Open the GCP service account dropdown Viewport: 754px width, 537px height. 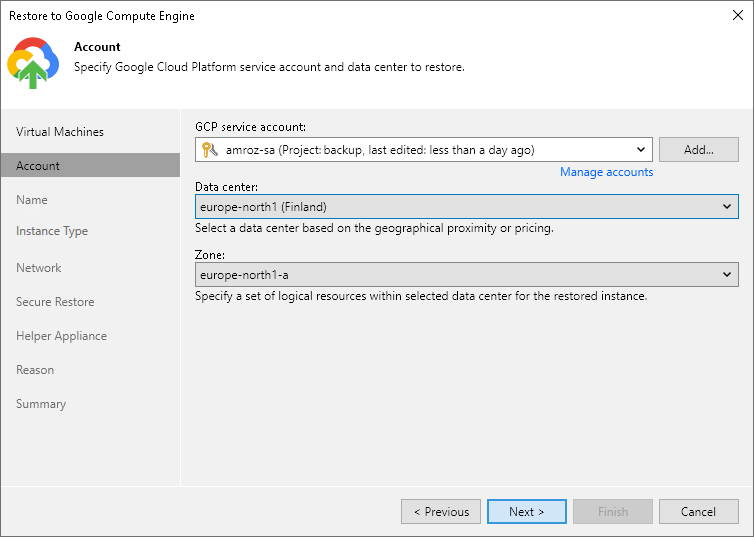(424, 150)
